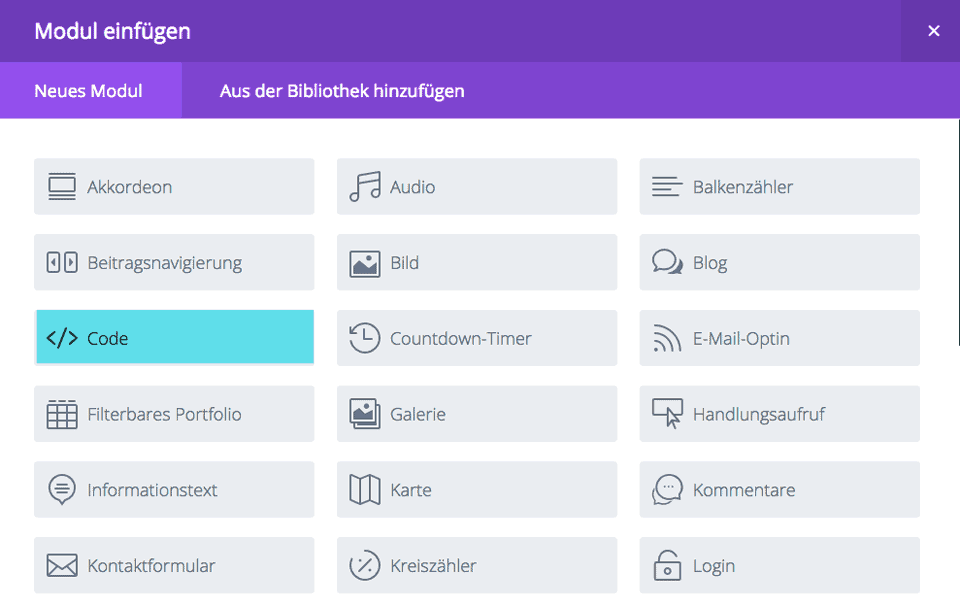Click the module list vertical scrollbar

[958, 233]
